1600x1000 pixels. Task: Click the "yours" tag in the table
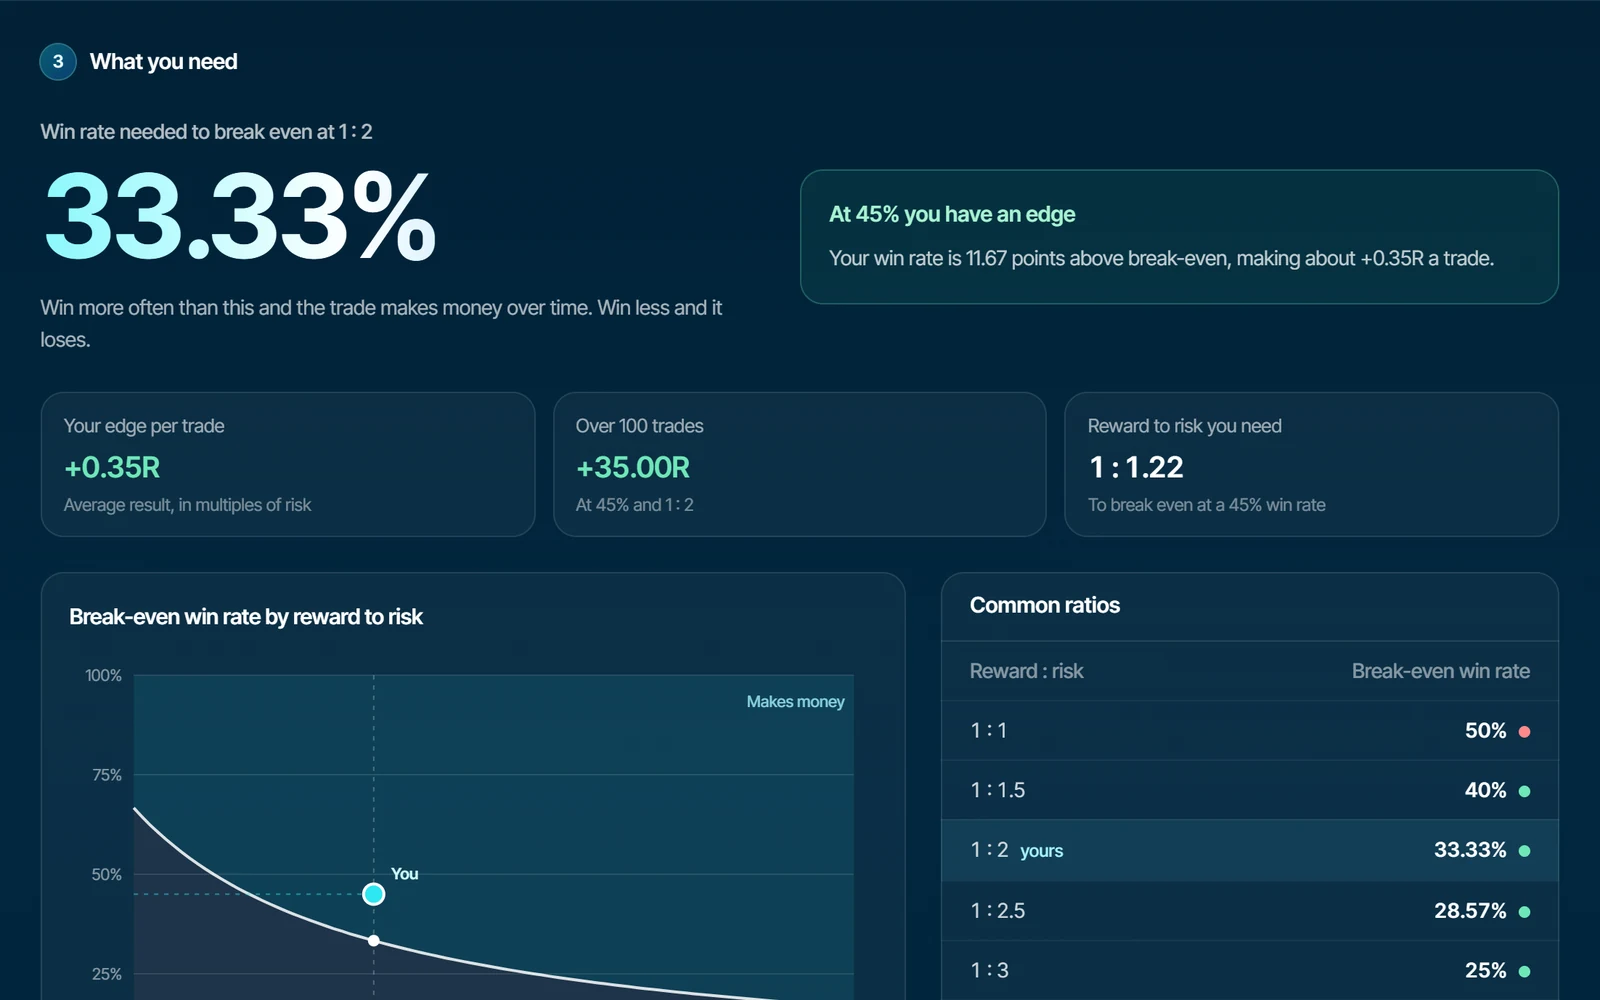coord(1041,851)
